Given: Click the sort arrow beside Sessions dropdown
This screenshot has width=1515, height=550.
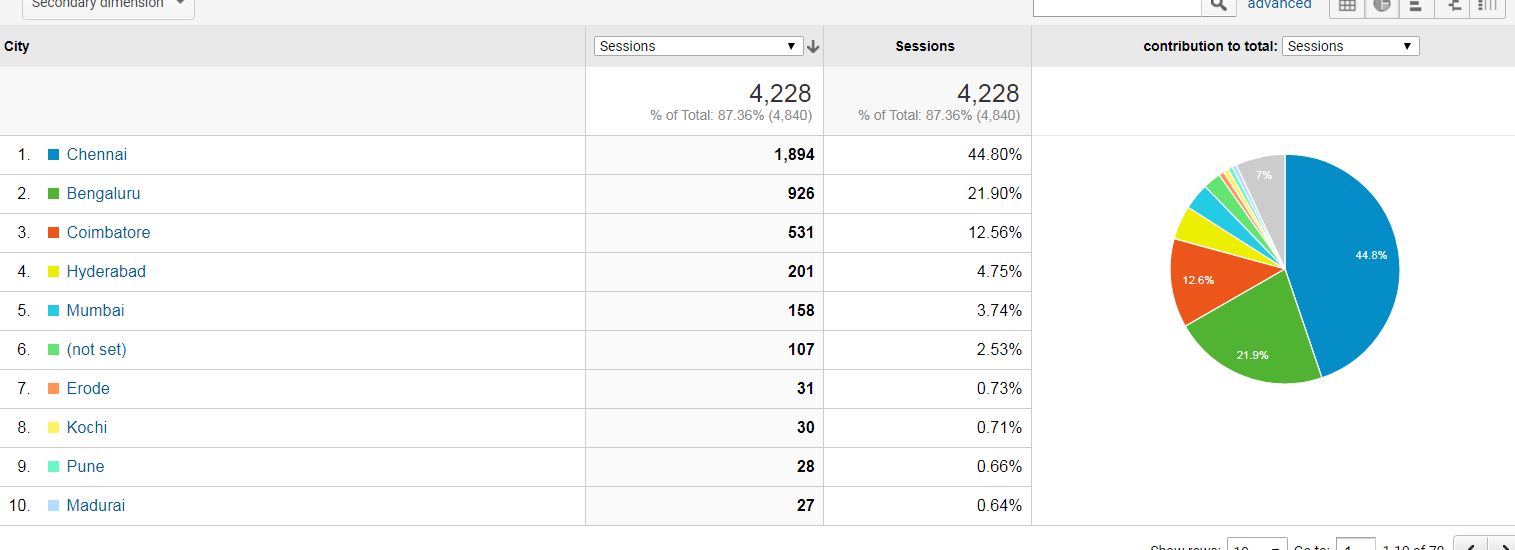Looking at the screenshot, I should click(x=813, y=46).
